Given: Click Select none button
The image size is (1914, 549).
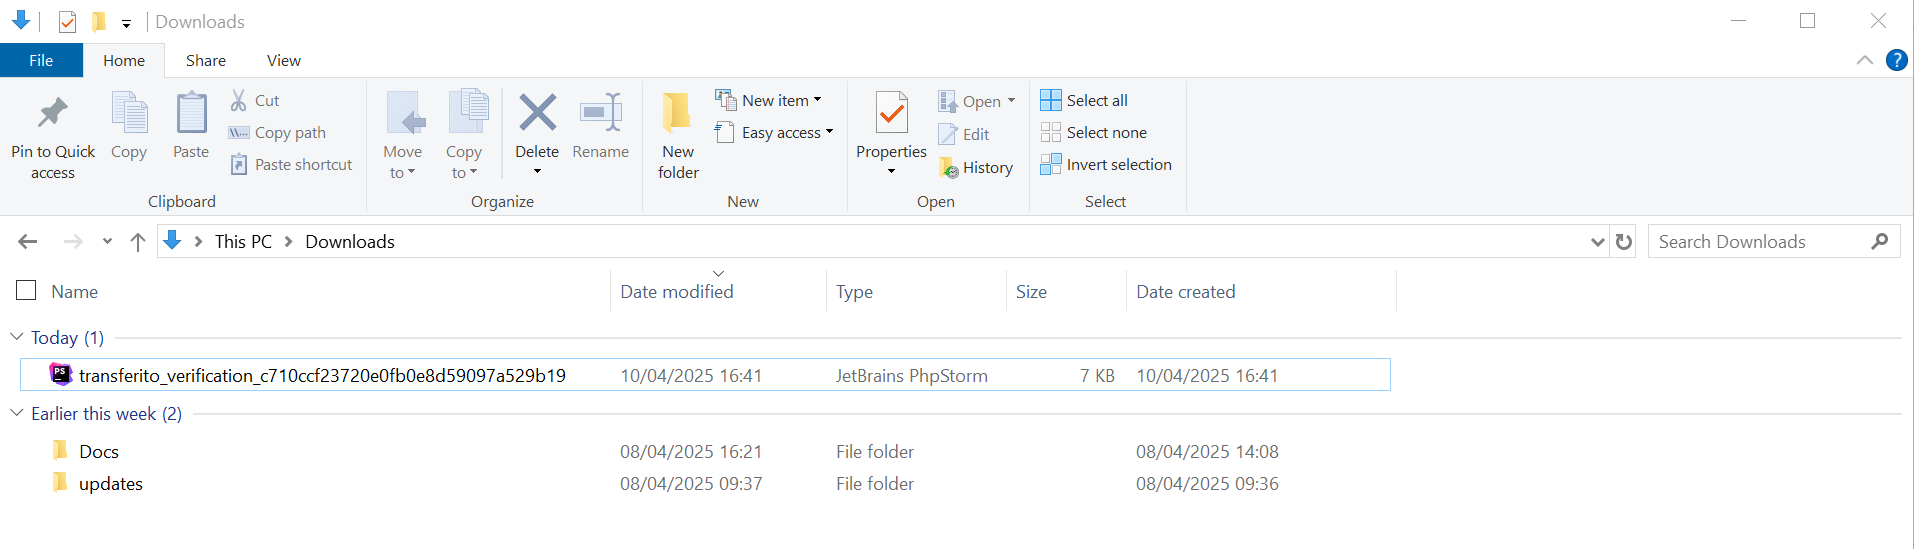Looking at the screenshot, I should point(1094,133).
